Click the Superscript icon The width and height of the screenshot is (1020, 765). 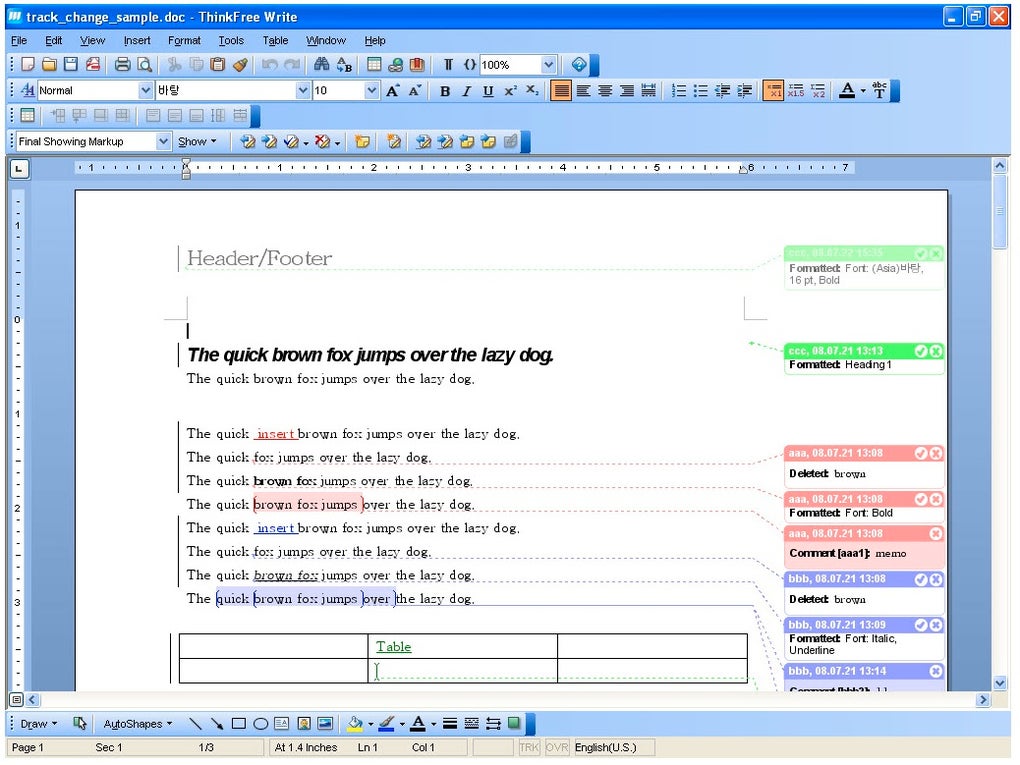coord(511,90)
